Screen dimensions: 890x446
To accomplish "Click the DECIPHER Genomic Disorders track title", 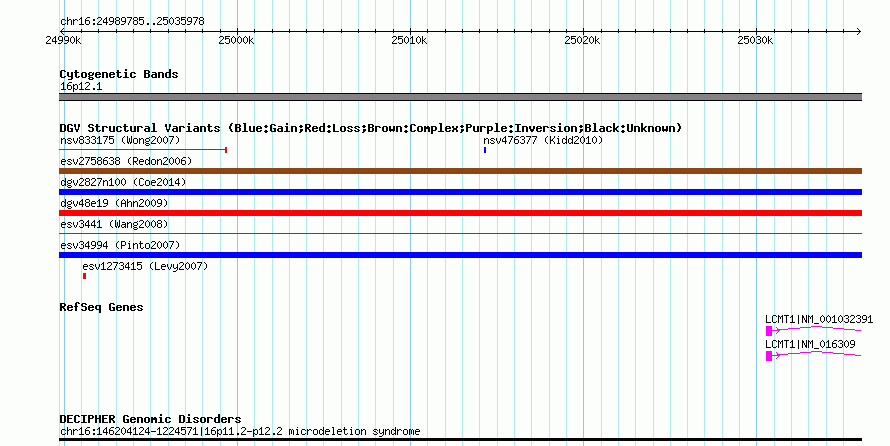I will coord(150,419).
